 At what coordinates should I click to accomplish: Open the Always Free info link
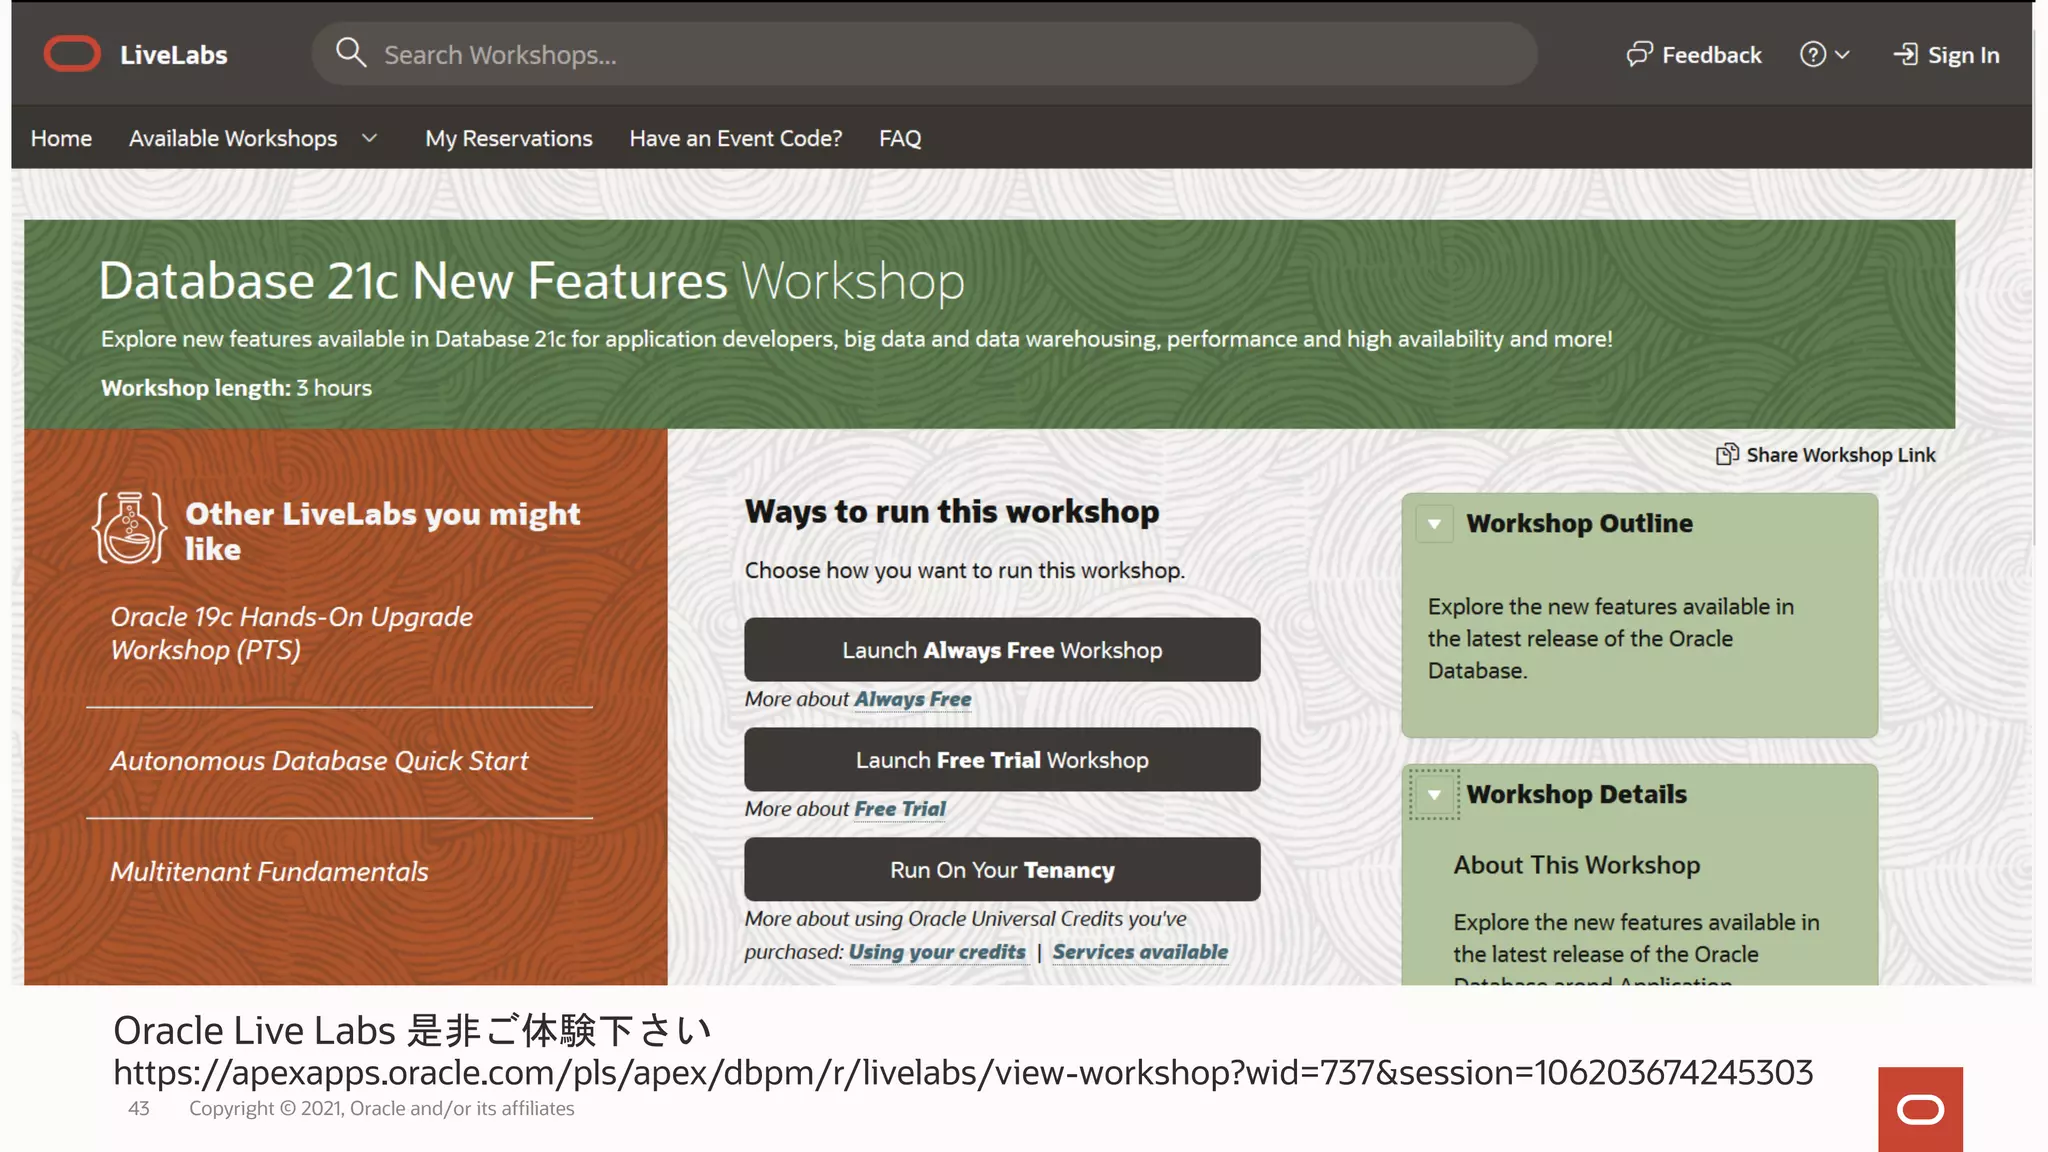(x=912, y=699)
